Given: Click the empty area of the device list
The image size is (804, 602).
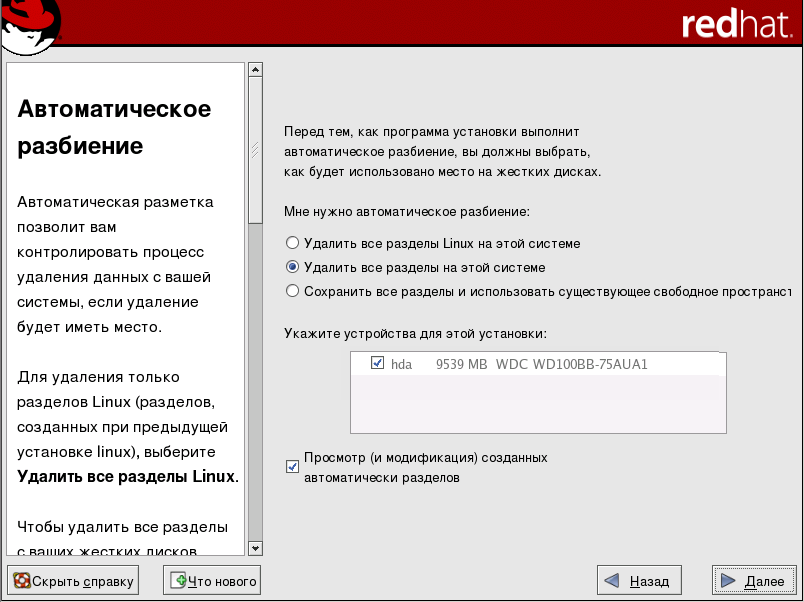Looking at the screenshot, I should 538,405.
